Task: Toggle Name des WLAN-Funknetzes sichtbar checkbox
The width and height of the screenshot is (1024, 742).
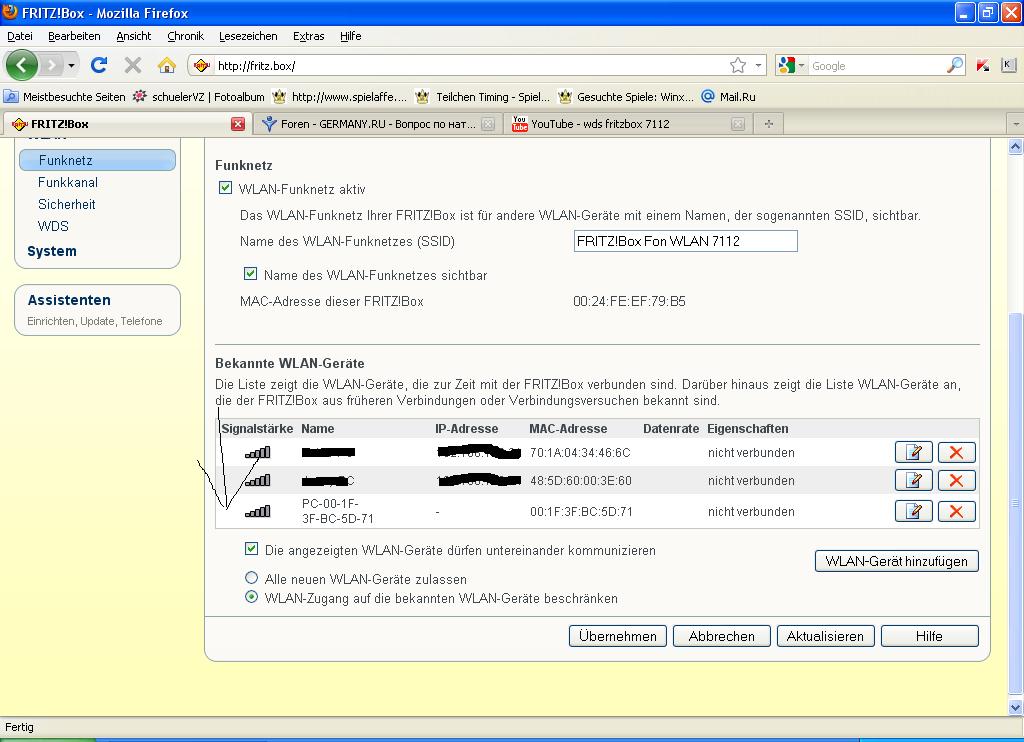Action: coord(250,274)
